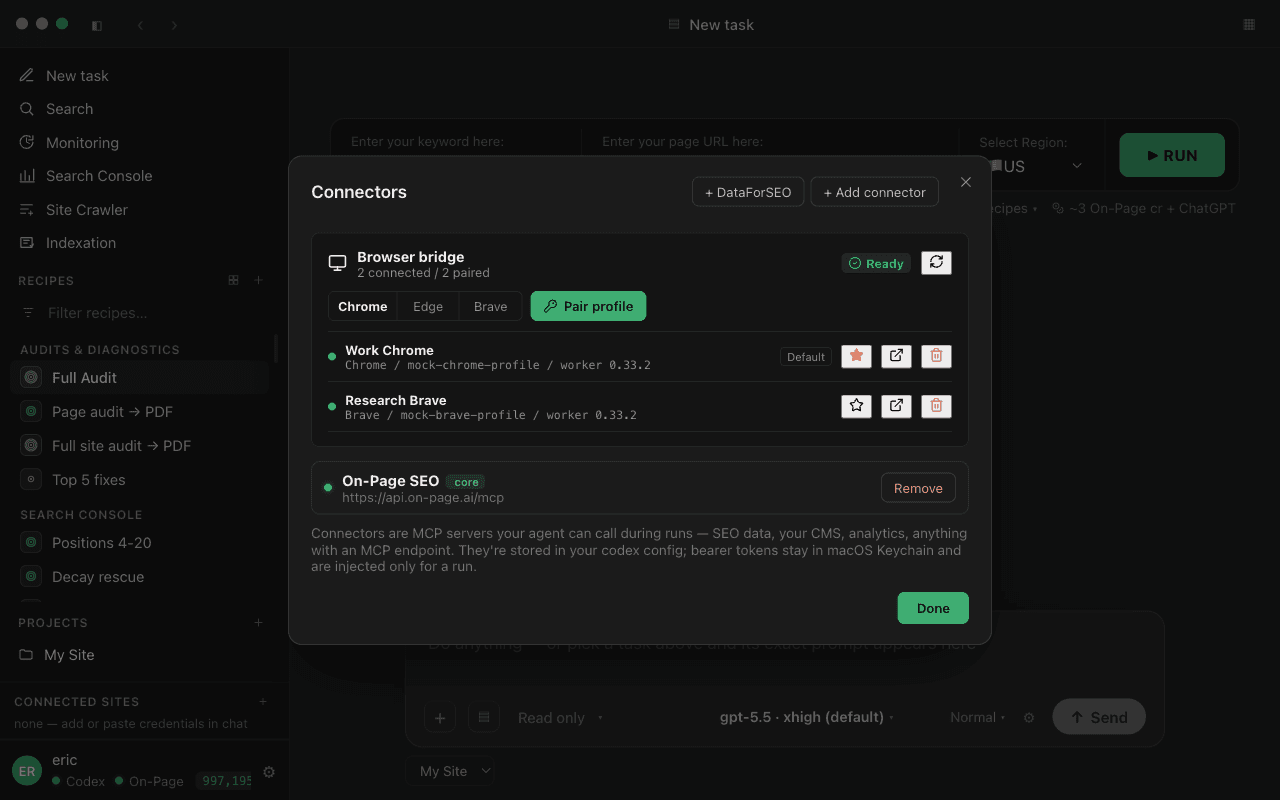Screen dimensions: 1280x800
Task: Click the Add connector button
Action: [x=875, y=192]
